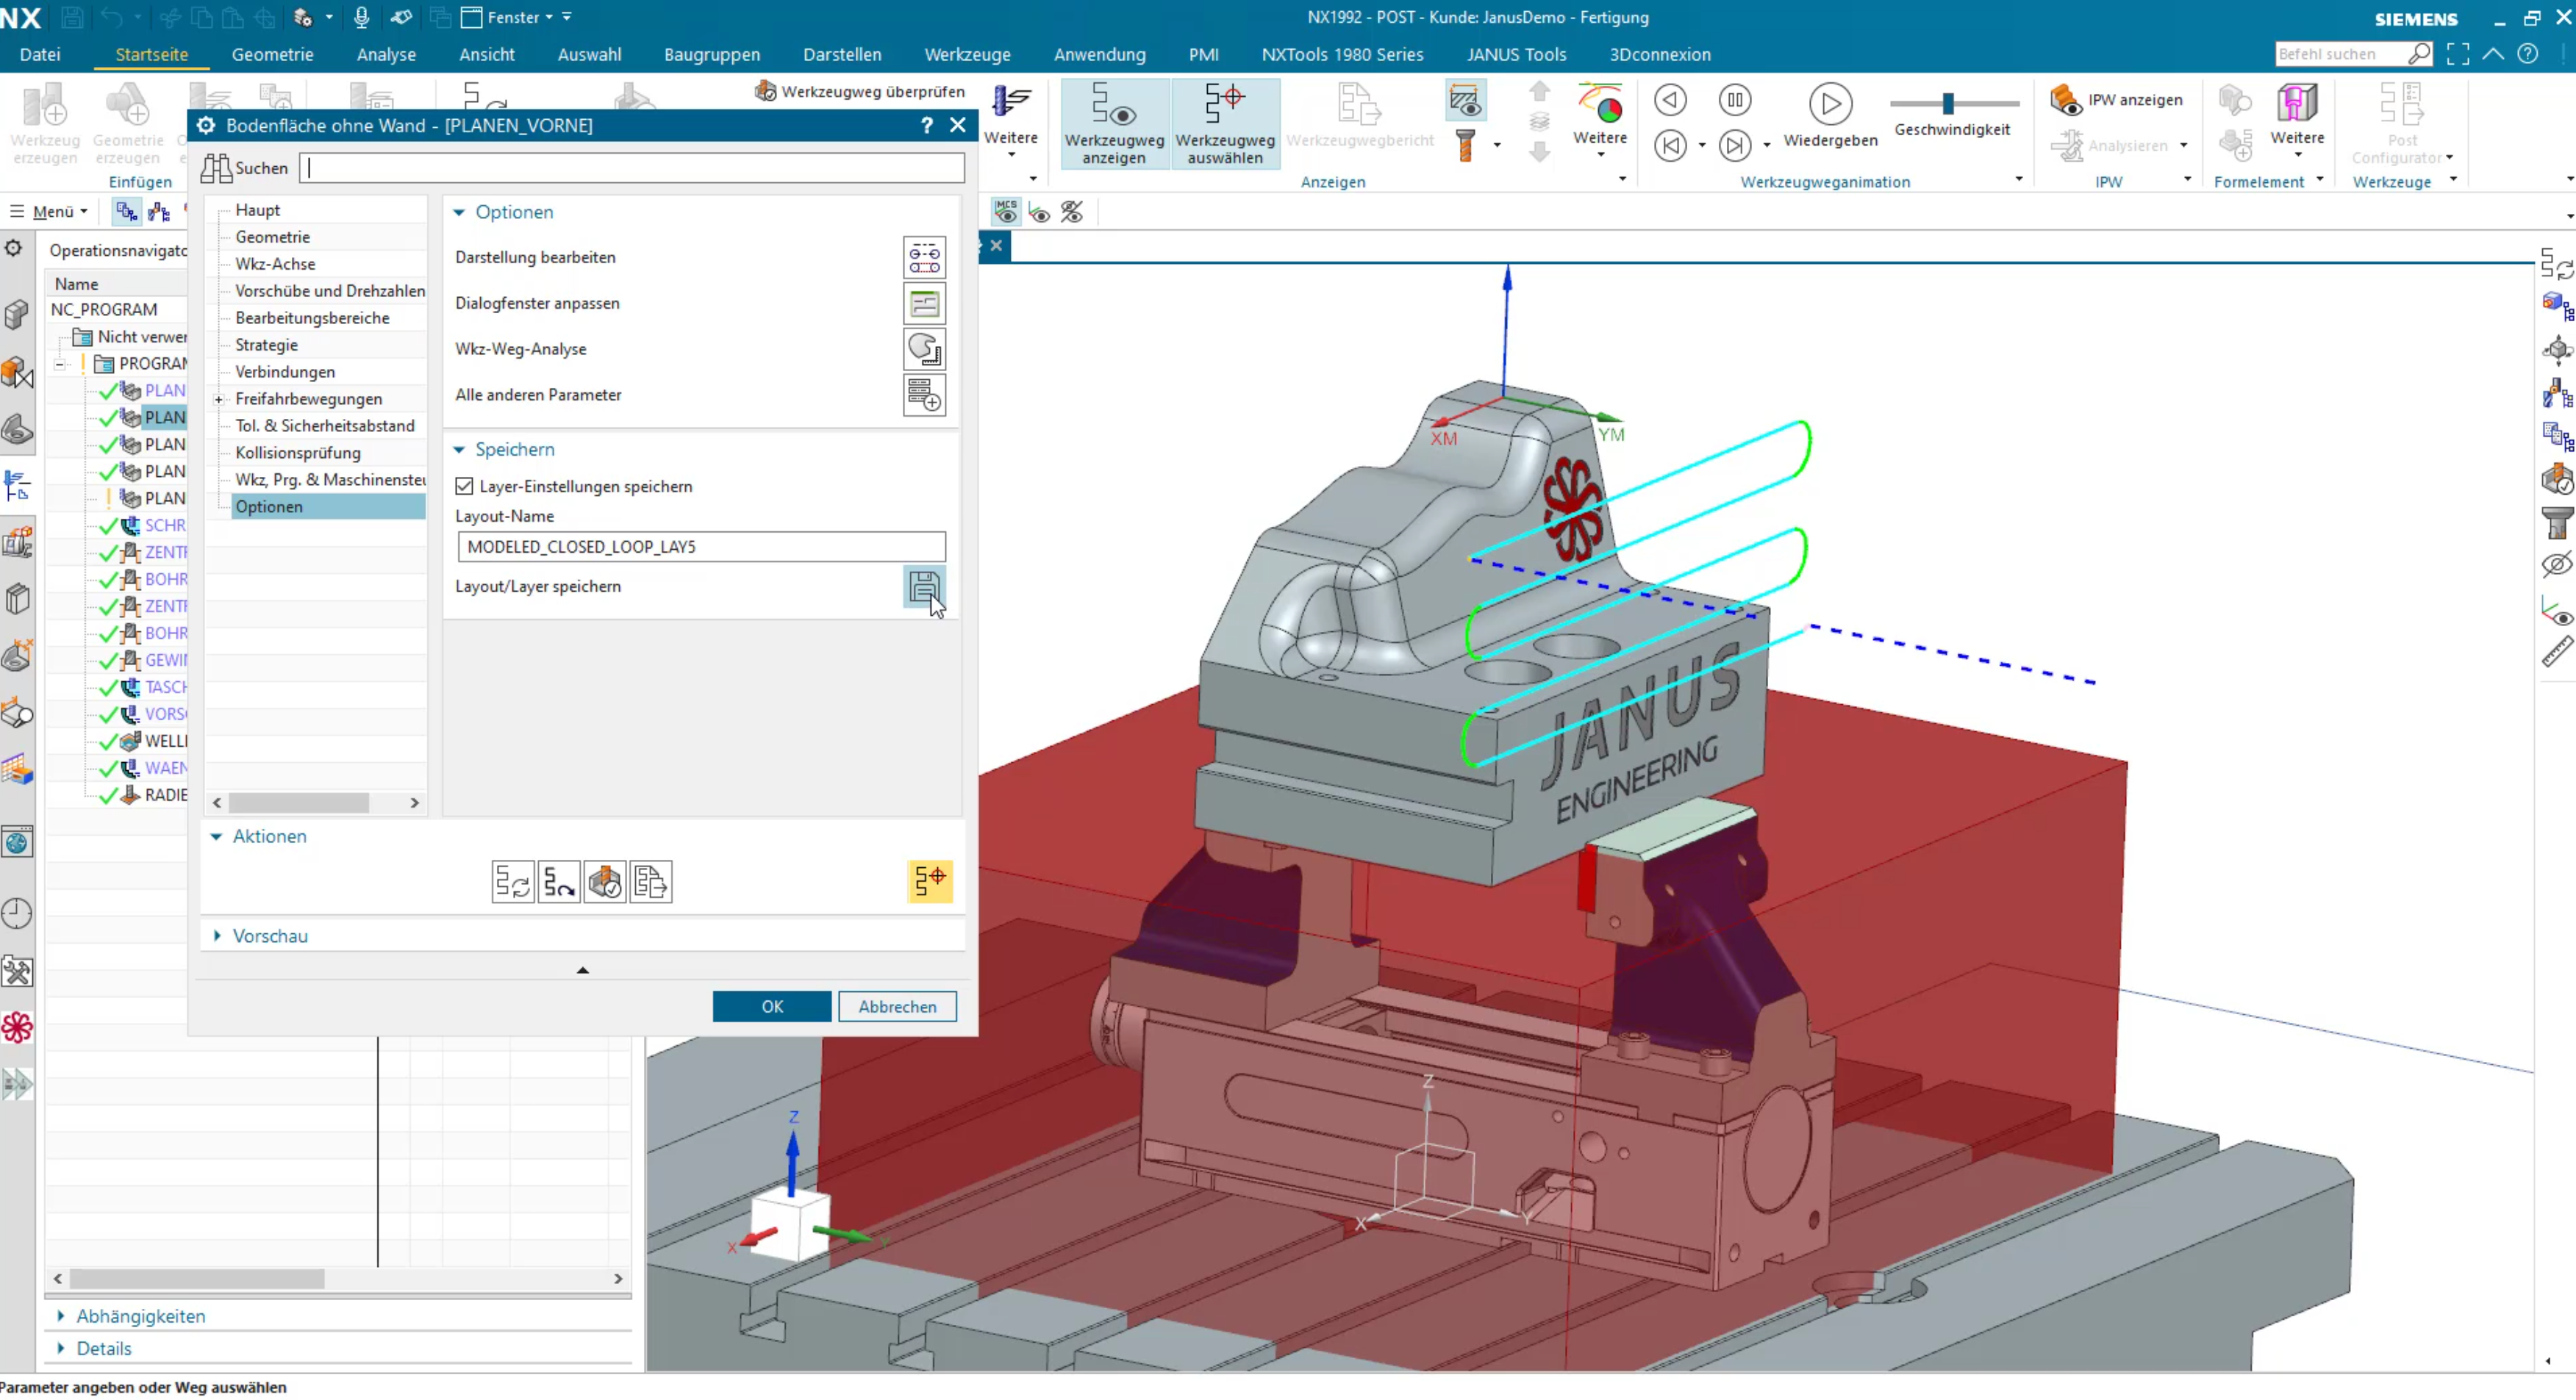Click the Layout-Name input field

click(x=701, y=547)
